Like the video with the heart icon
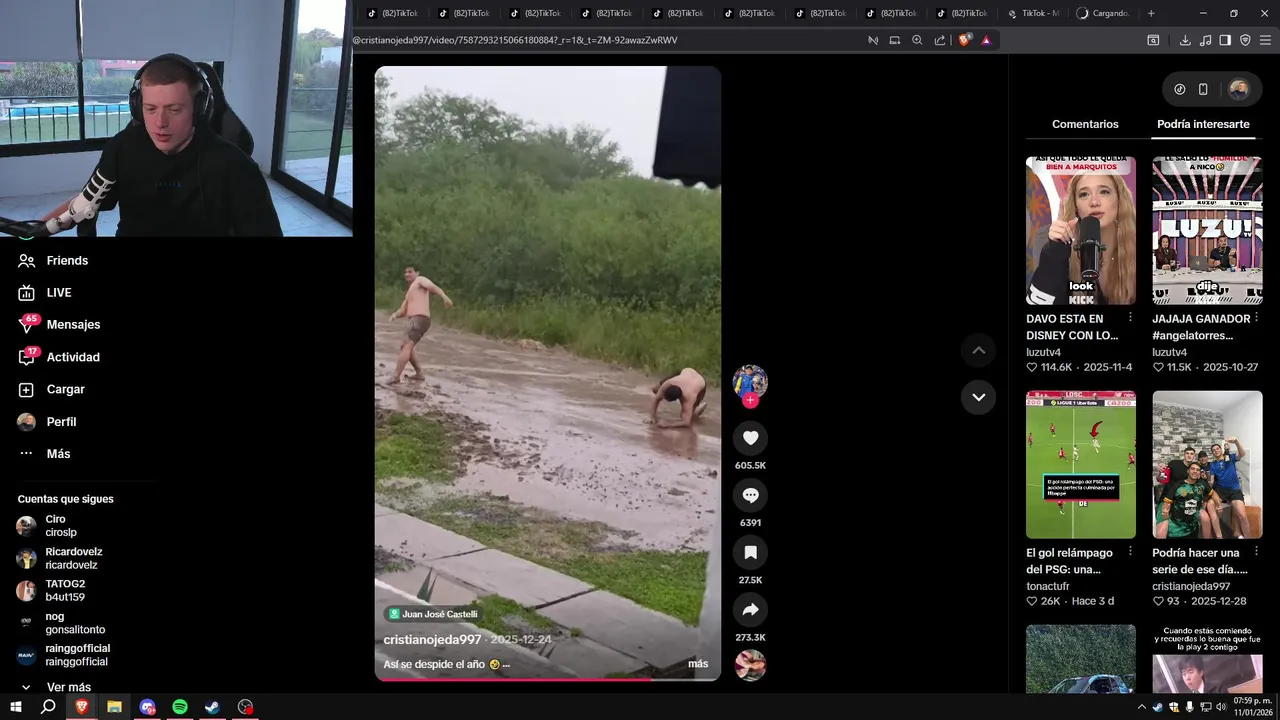Viewport: 1280px width, 720px height. coord(750,438)
